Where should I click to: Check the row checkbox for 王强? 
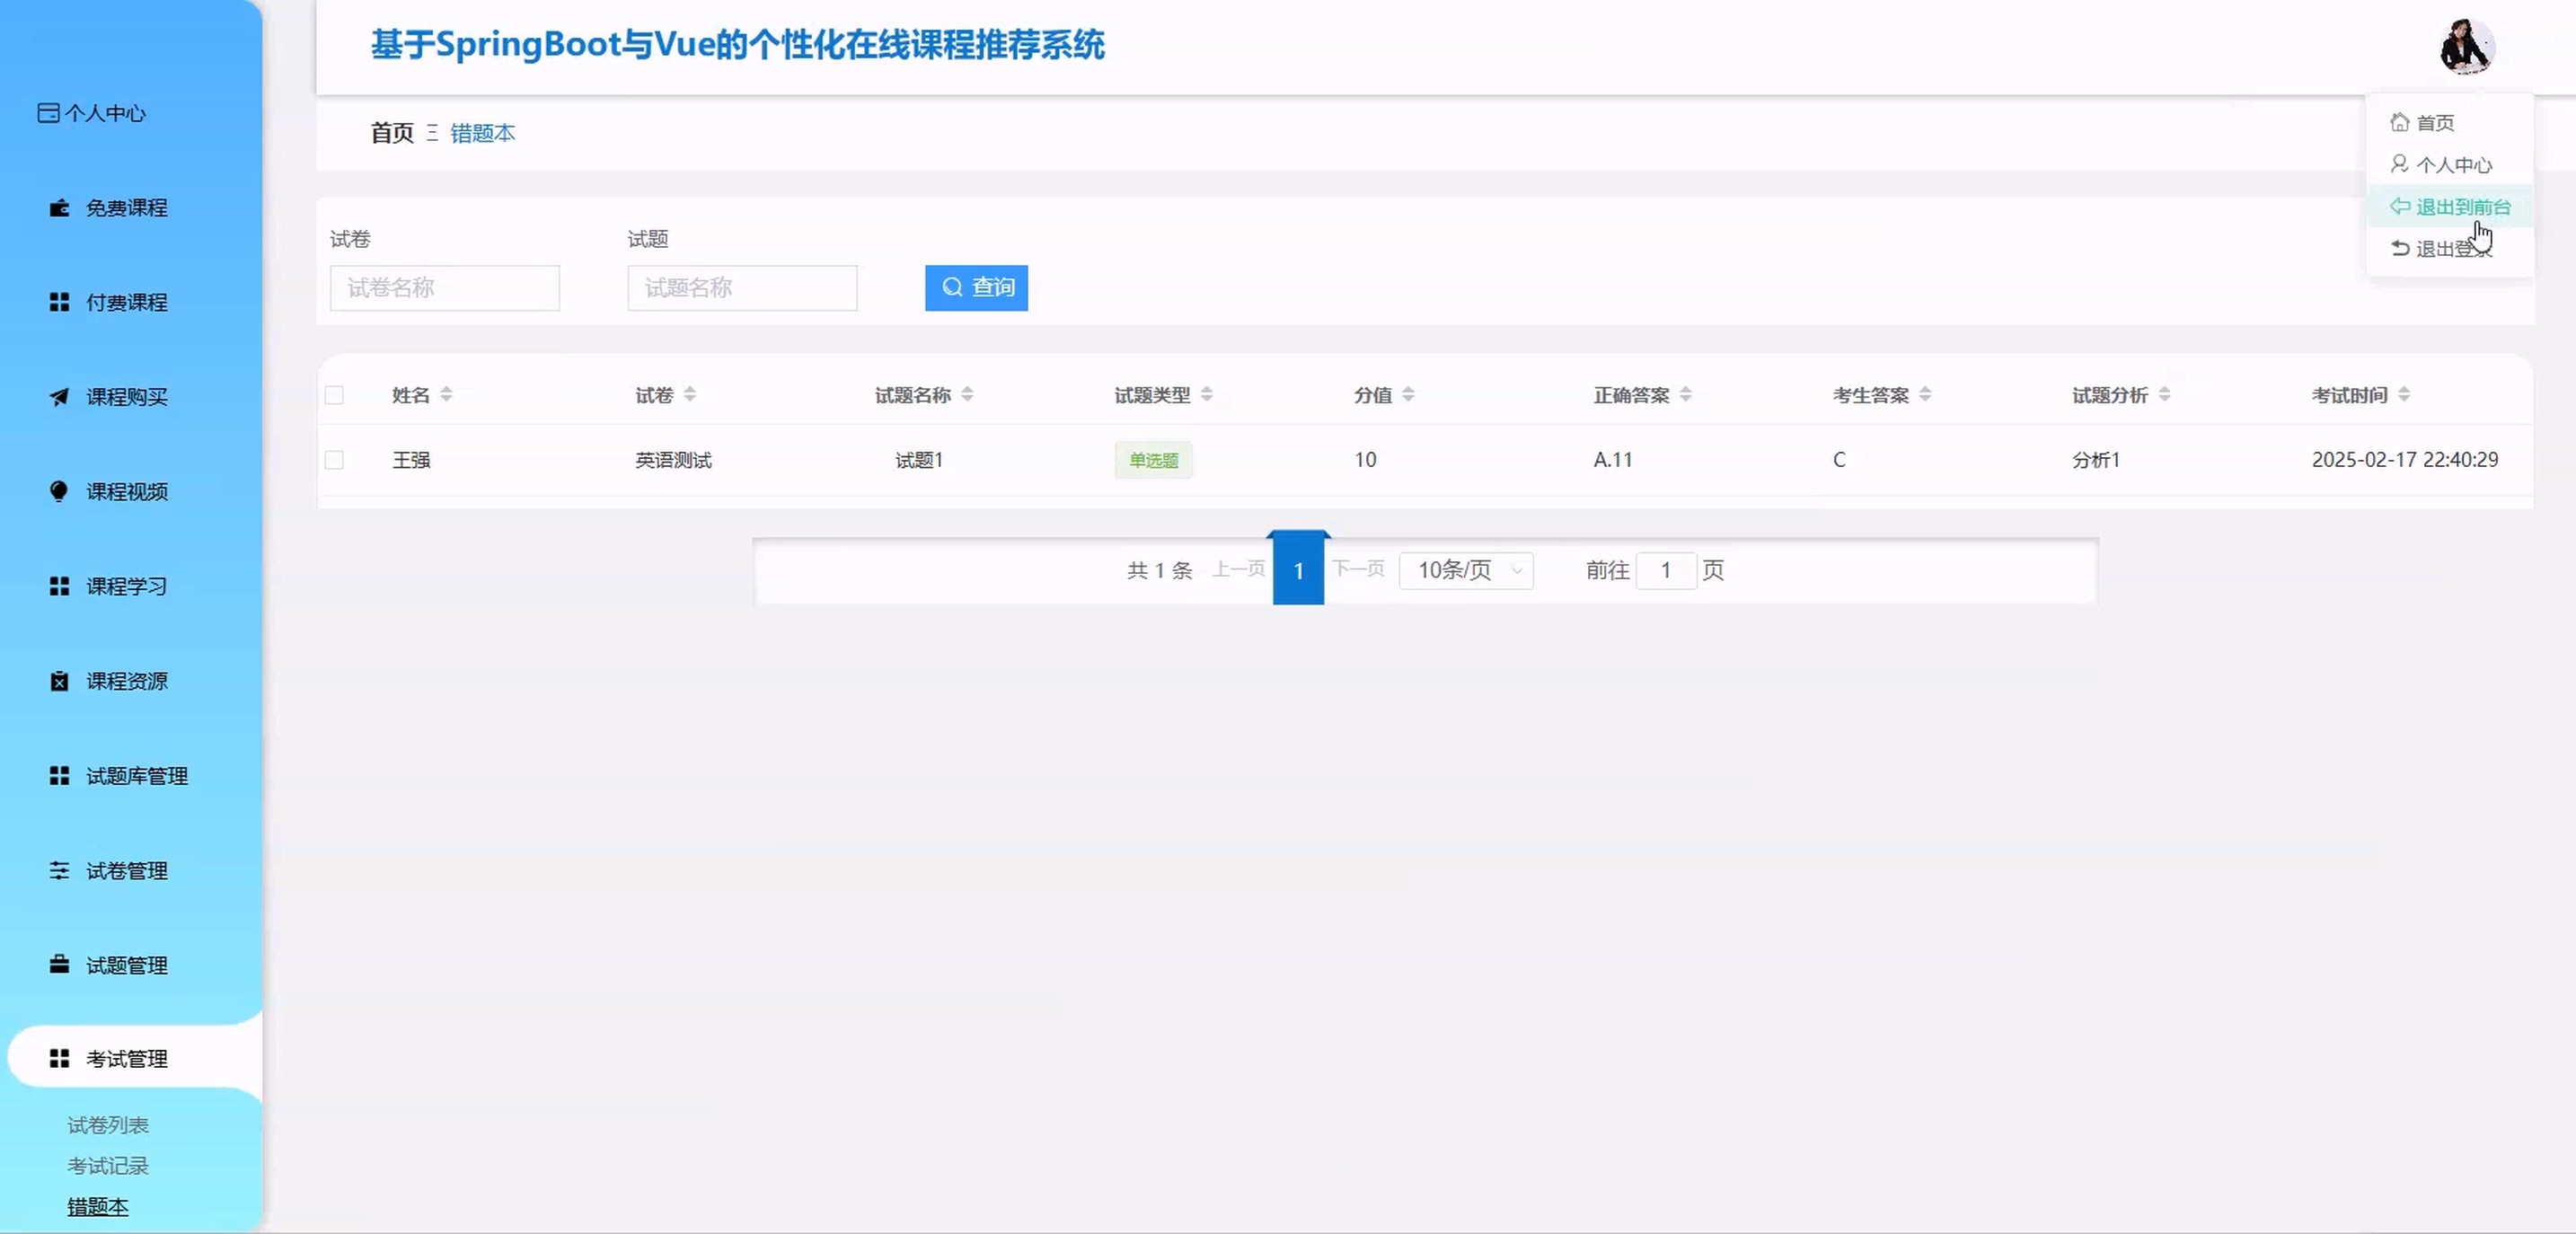(334, 460)
